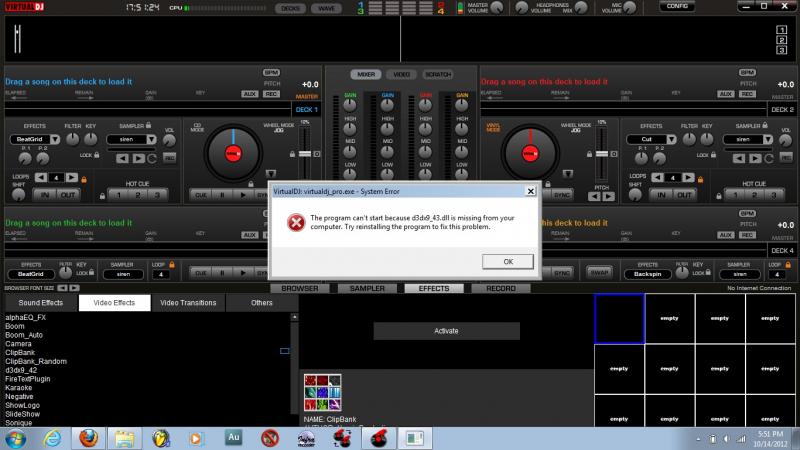The width and height of the screenshot is (800, 450).
Task: Double Deck 1 loop length arrow
Action: coord(72,177)
